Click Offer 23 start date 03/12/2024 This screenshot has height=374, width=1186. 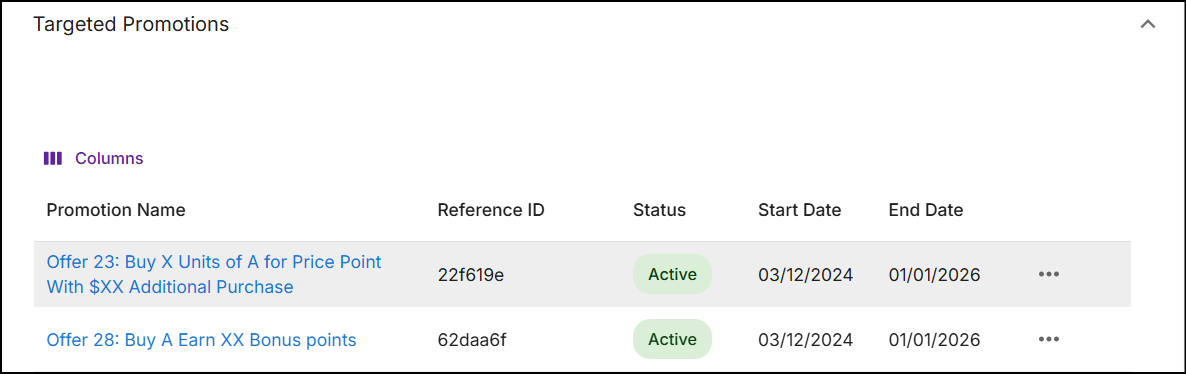point(806,275)
